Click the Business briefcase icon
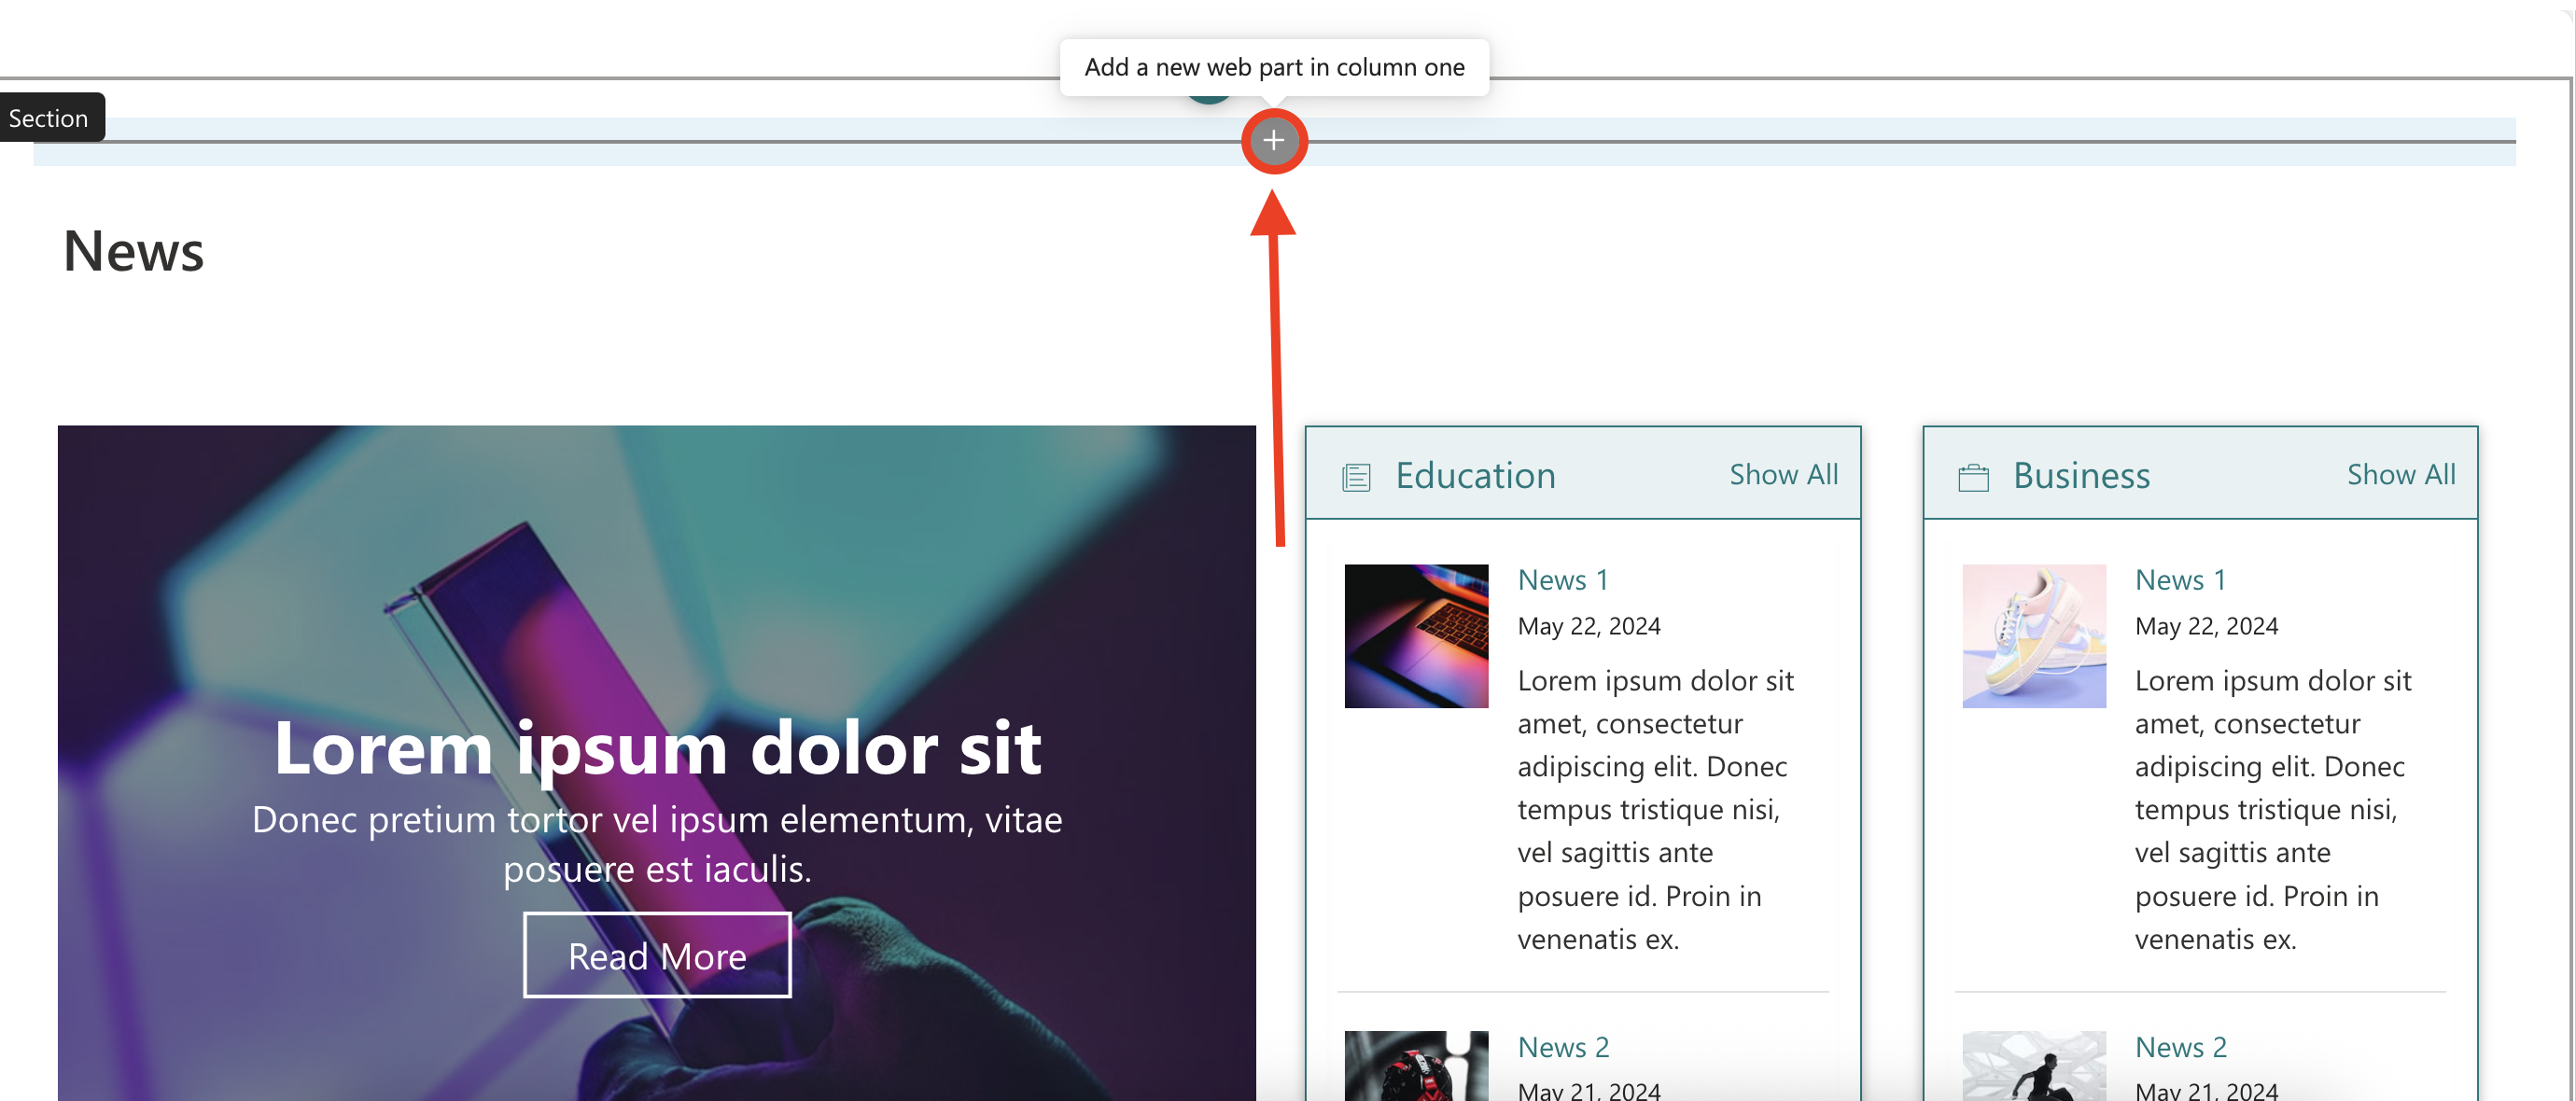2576x1101 pixels. [1972, 477]
